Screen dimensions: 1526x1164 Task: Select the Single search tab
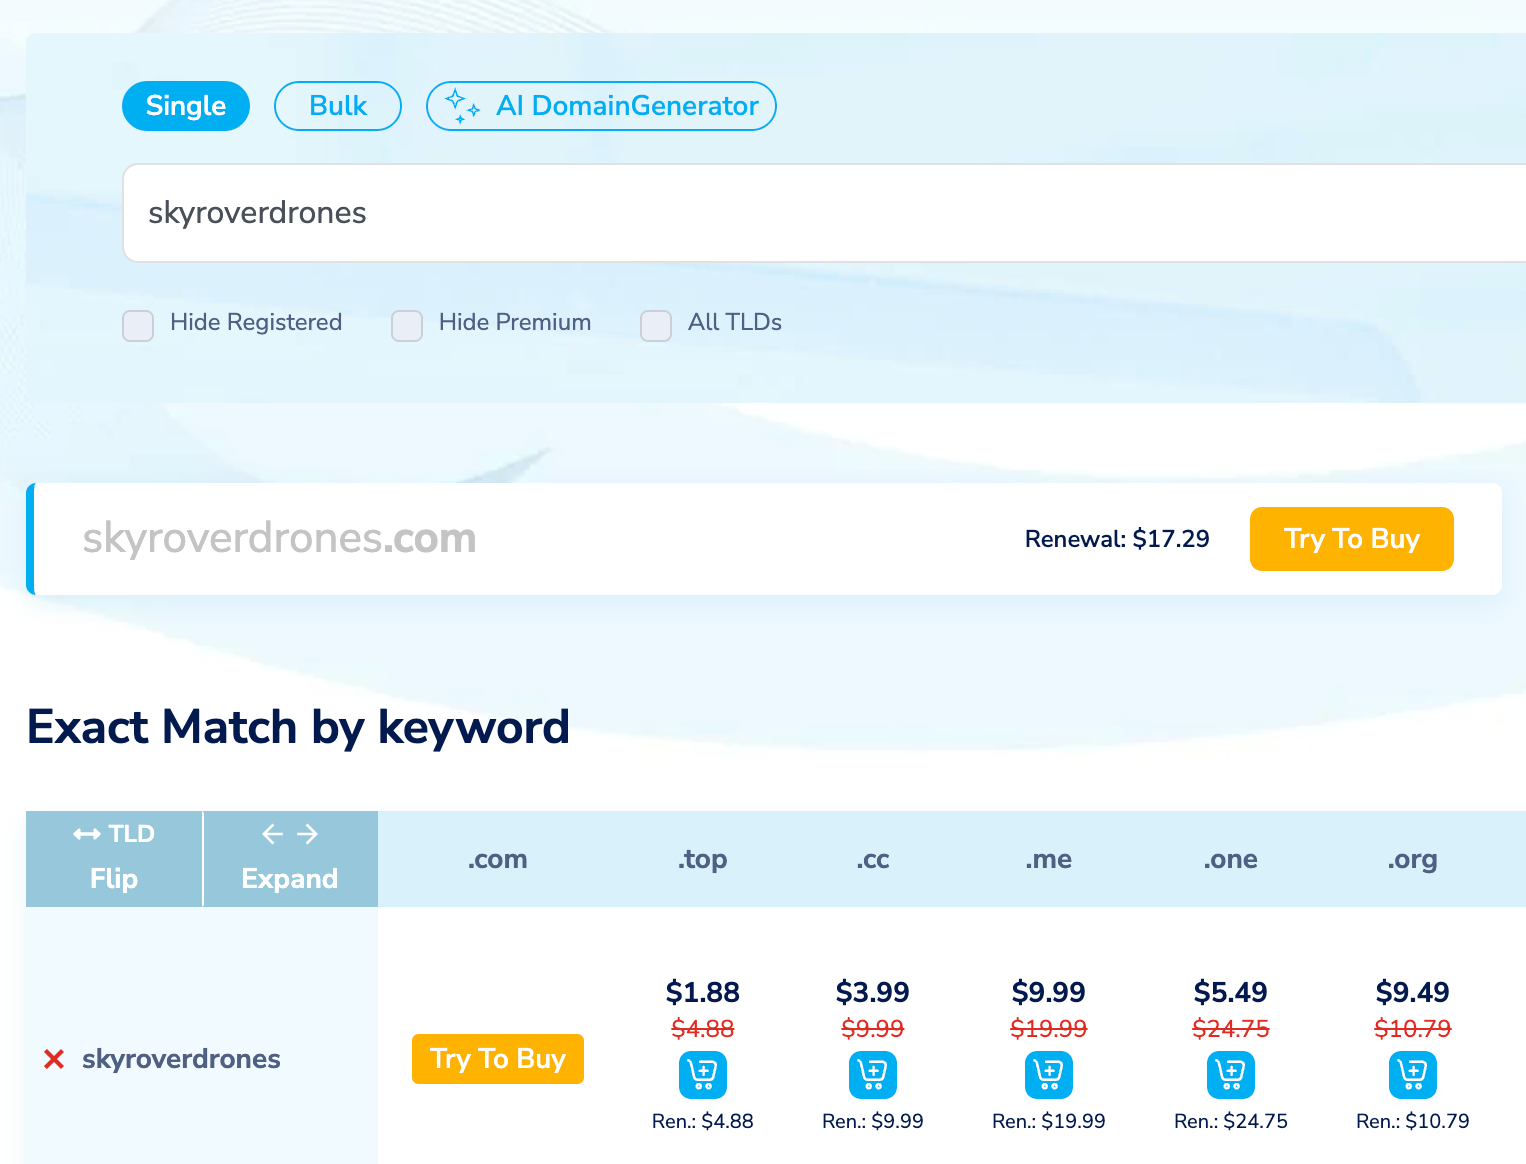tap(186, 106)
